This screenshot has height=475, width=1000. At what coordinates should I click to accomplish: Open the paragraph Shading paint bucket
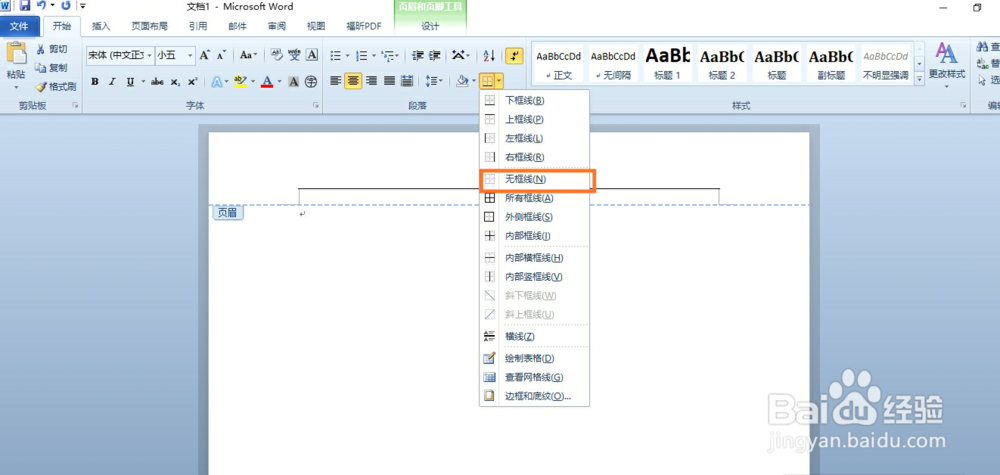(x=462, y=81)
